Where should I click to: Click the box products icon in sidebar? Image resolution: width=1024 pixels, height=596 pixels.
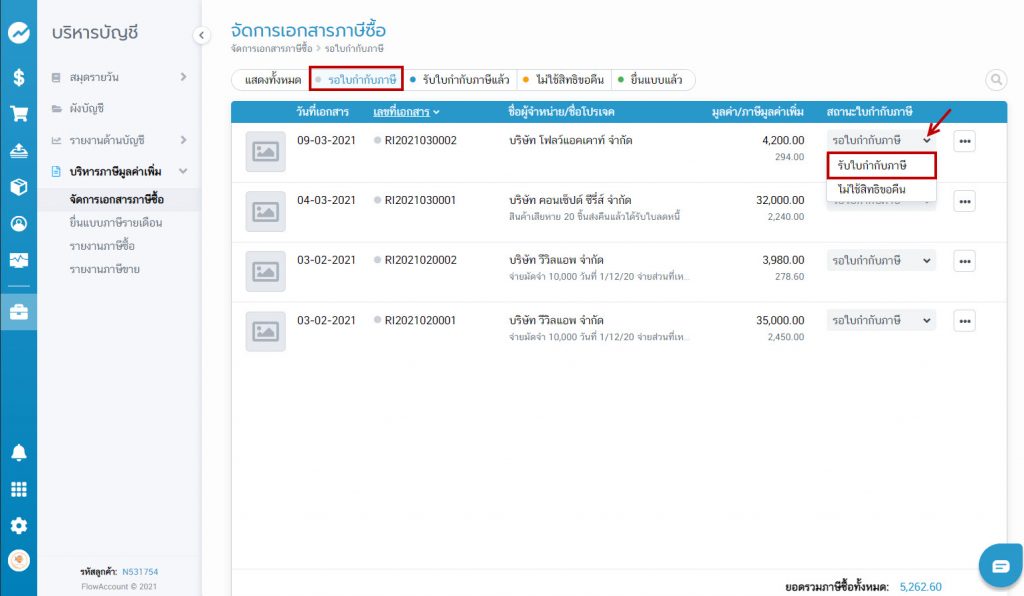(18, 187)
